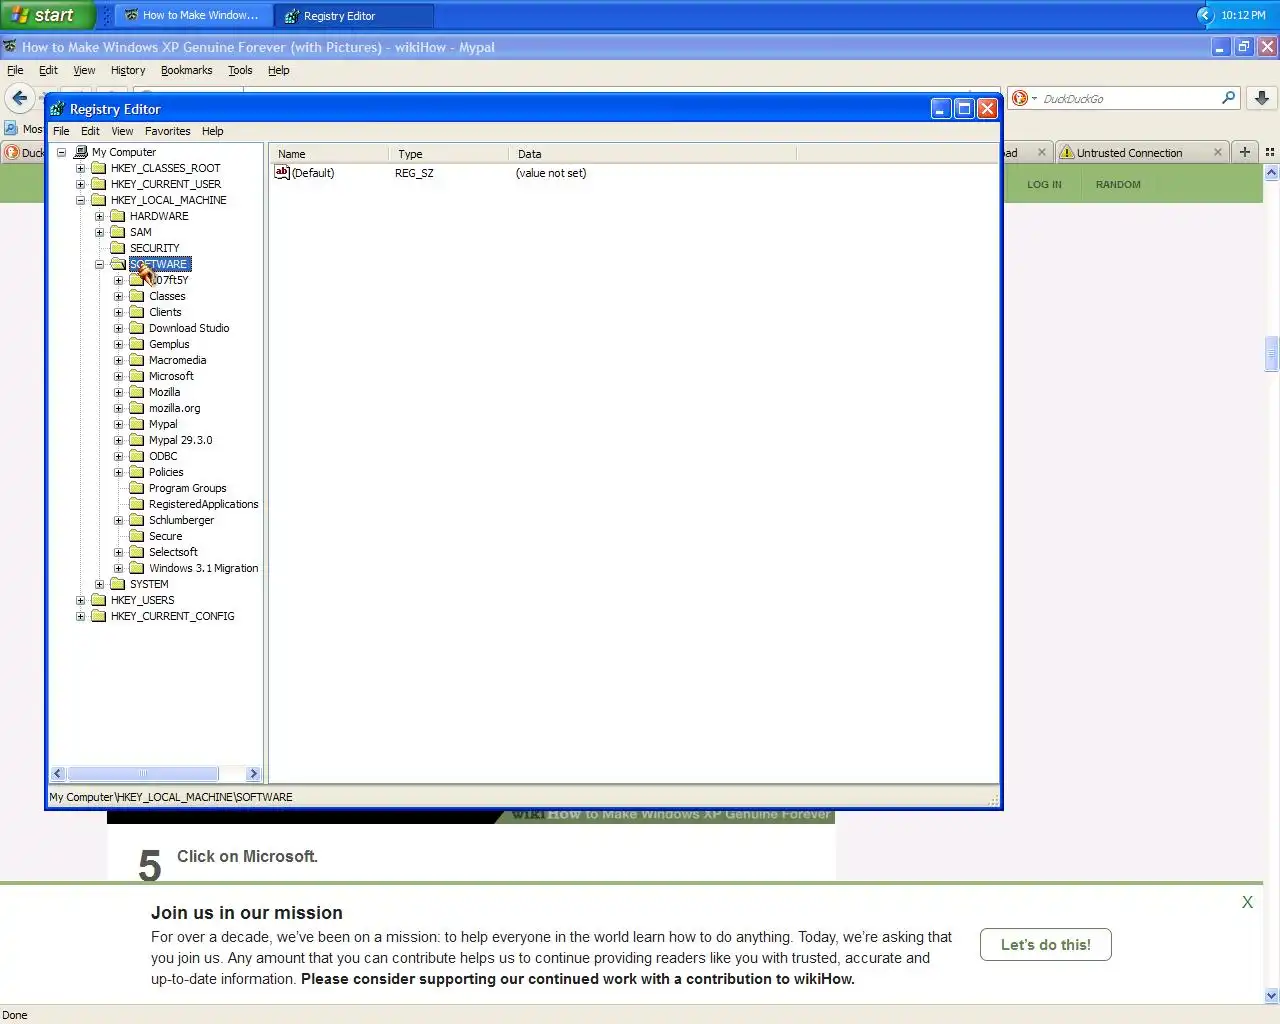The width and height of the screenshot is (1280, 1024).
Task: Click the Type column header
Action: [448, 154]
